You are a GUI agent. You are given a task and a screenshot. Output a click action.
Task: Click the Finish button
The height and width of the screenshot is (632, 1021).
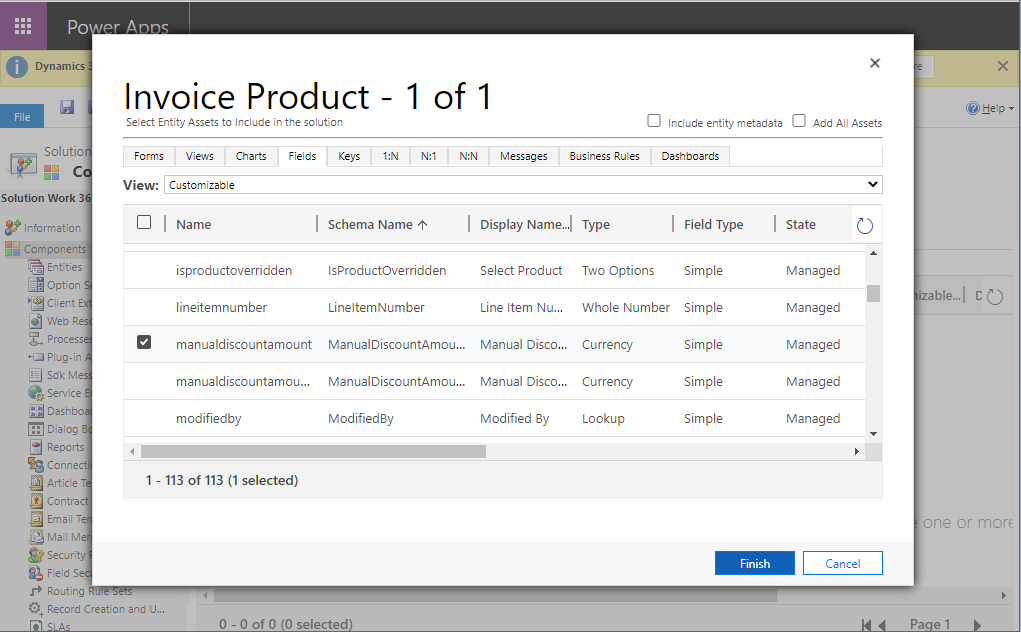tap(755, 564)
